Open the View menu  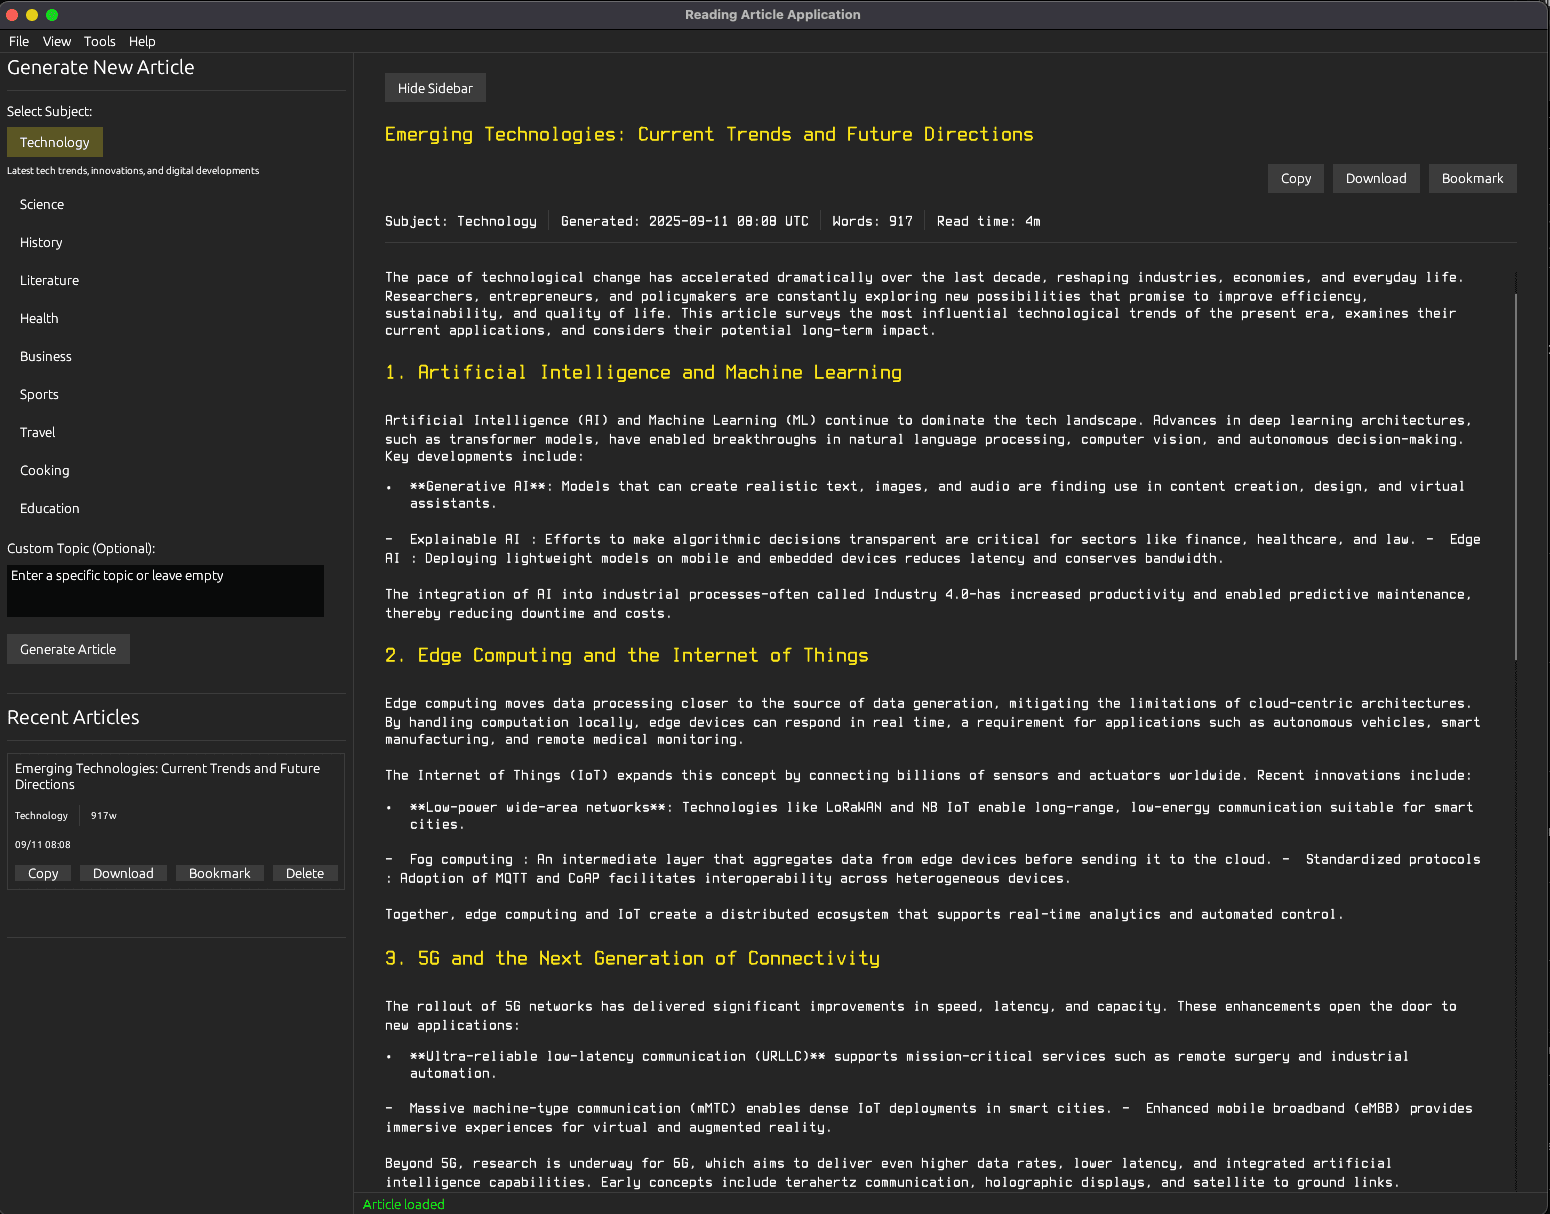click(56, 41)
